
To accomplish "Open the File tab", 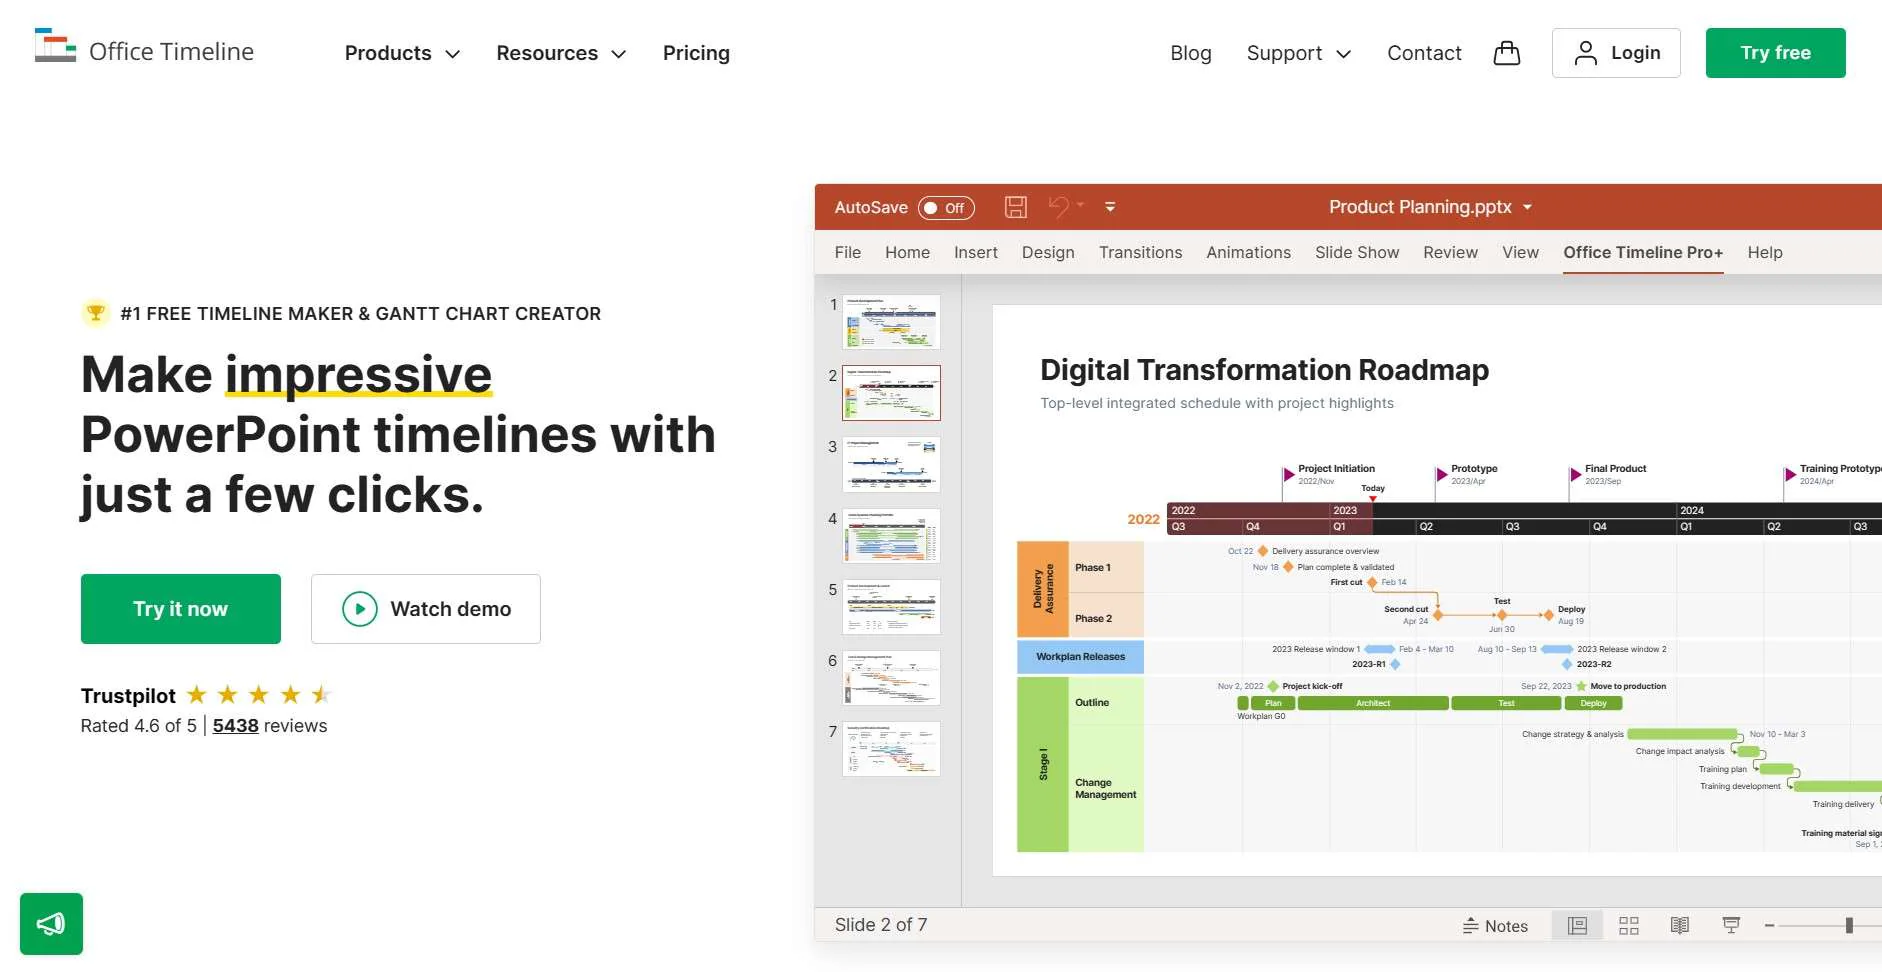I will (x=847, y=252).
